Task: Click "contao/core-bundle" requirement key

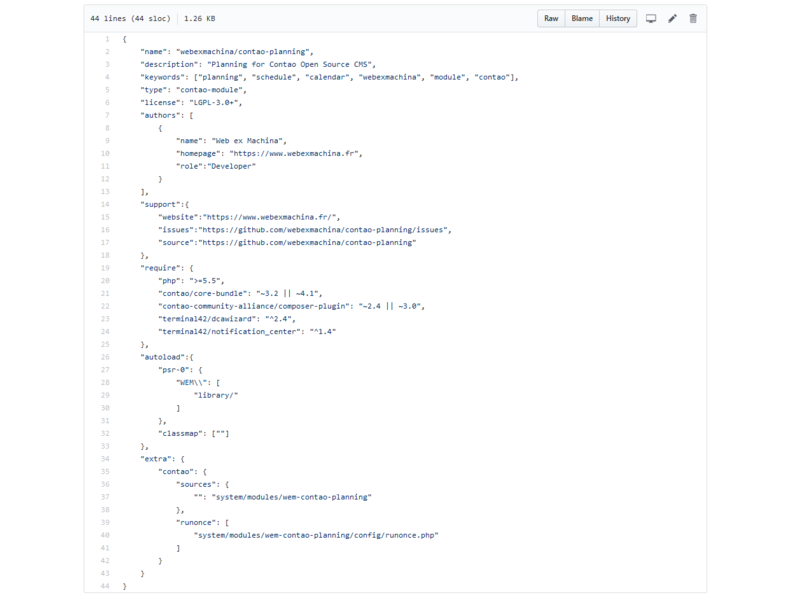Action: [x=203, y=293]
